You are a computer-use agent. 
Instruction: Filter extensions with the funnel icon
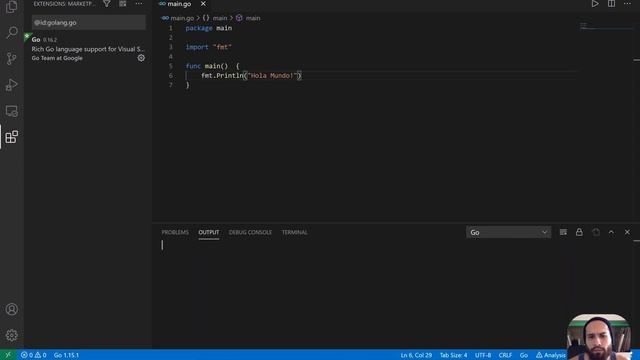(107, 4)
